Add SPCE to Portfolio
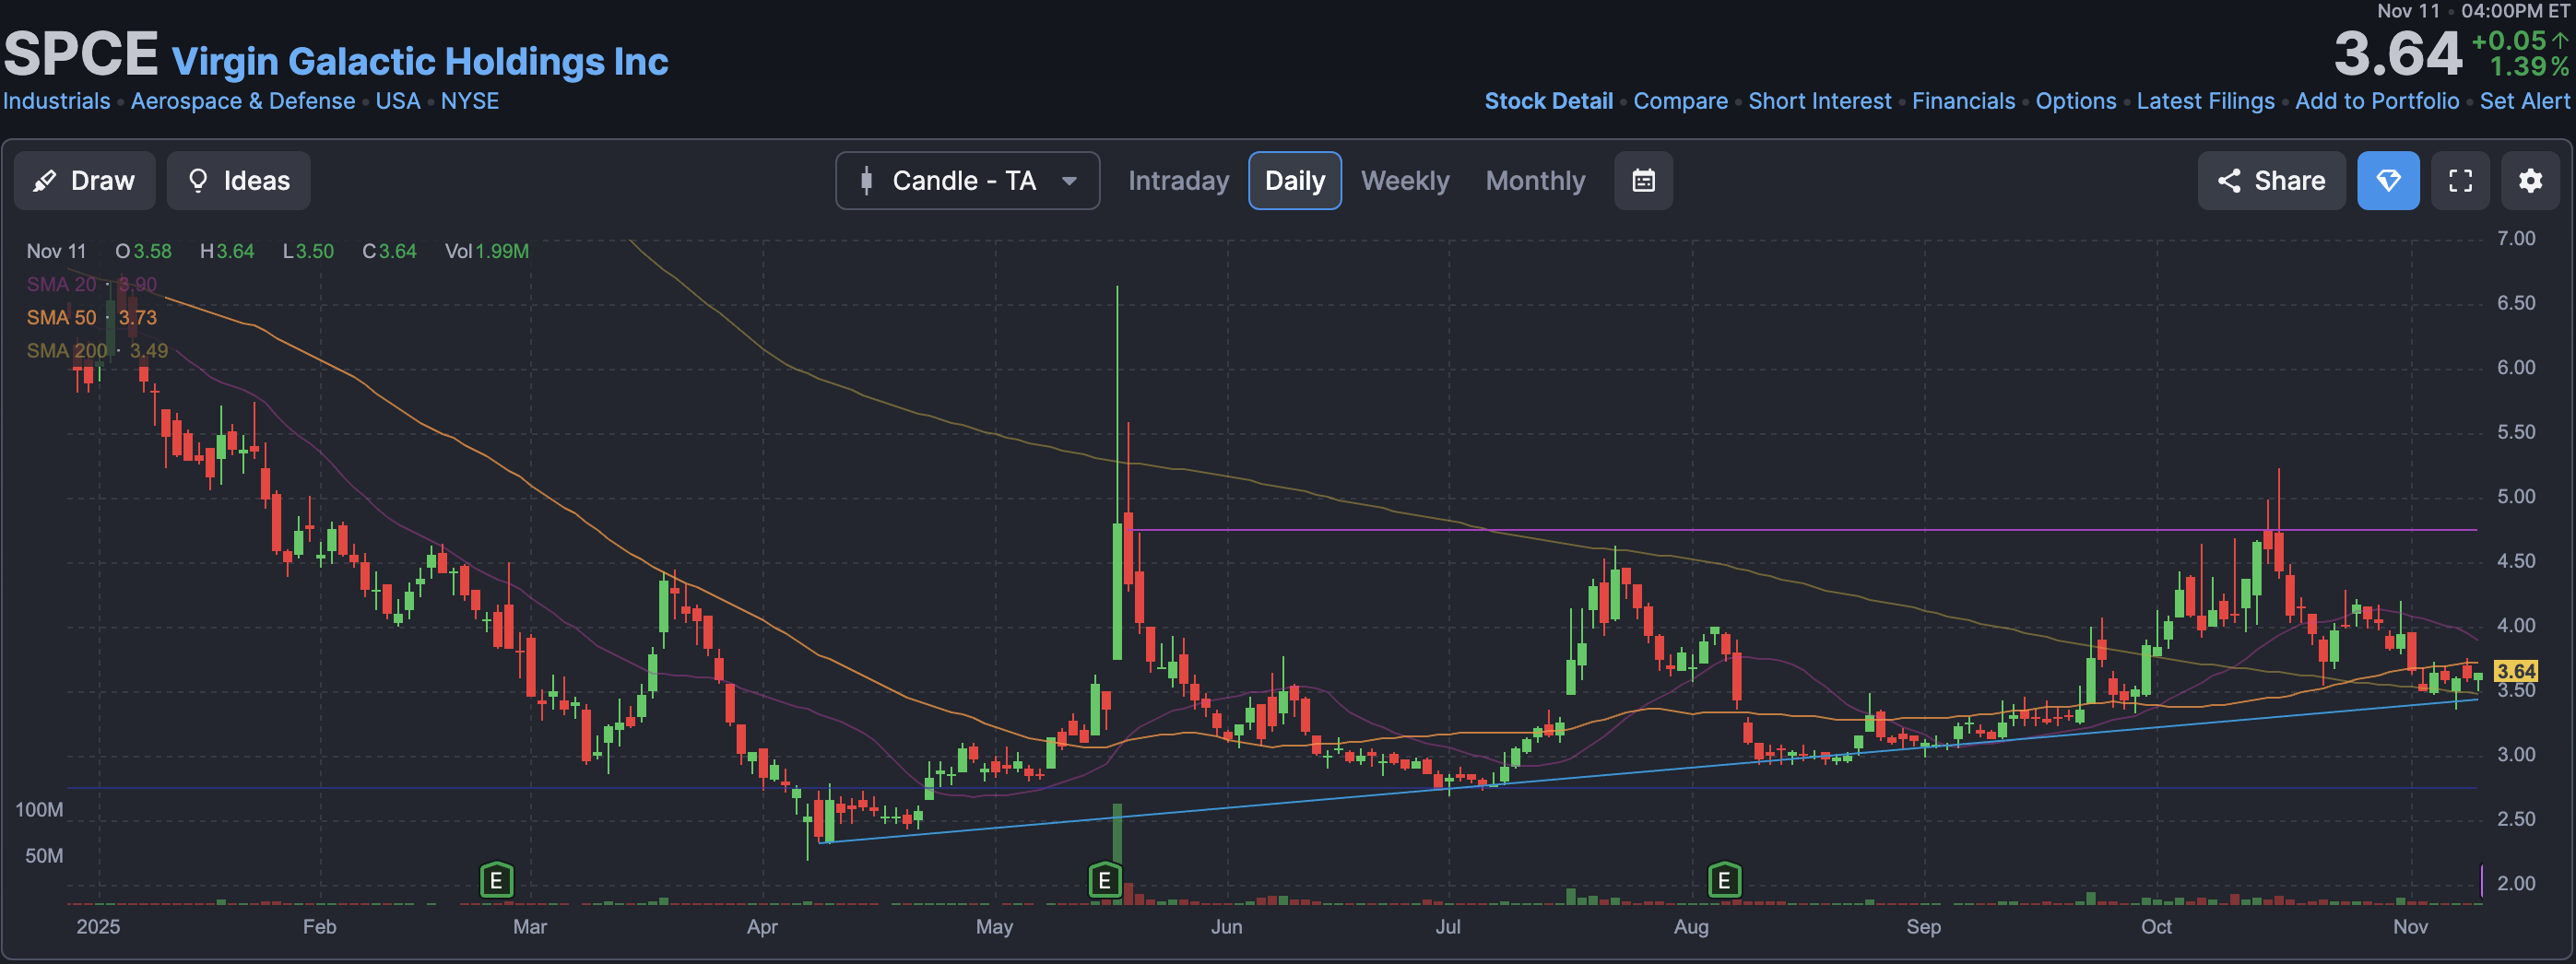 click(2376, 101)
